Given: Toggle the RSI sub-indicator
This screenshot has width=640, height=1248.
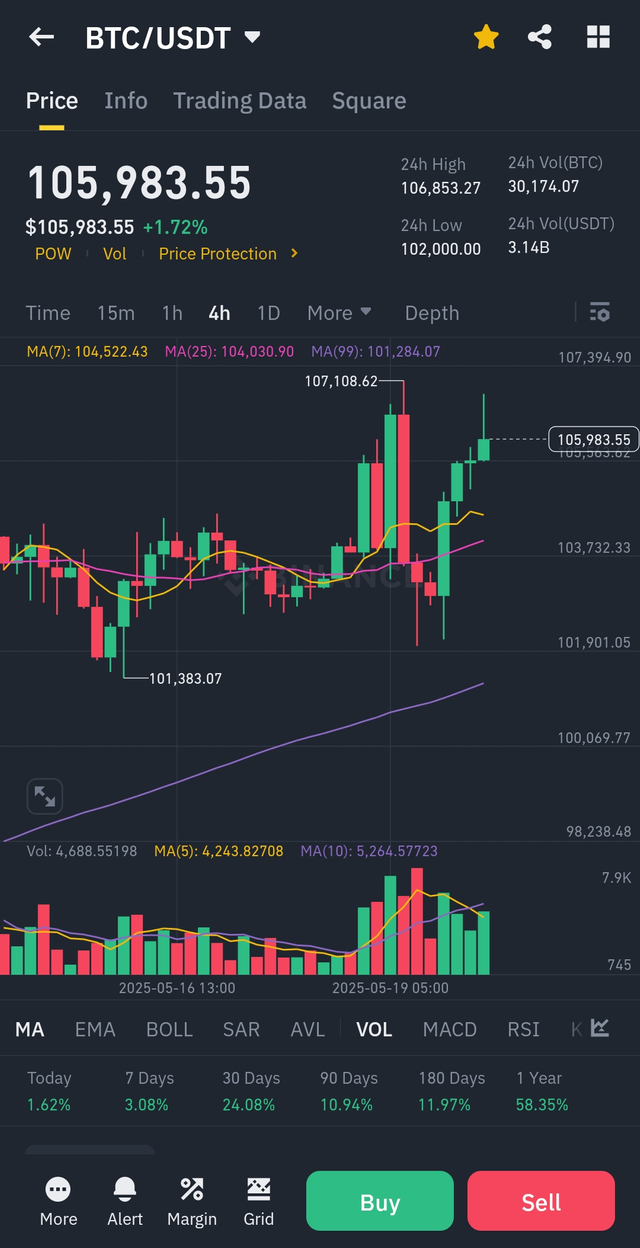Looking at the screenshot, I should click(x=523, y=1029).
